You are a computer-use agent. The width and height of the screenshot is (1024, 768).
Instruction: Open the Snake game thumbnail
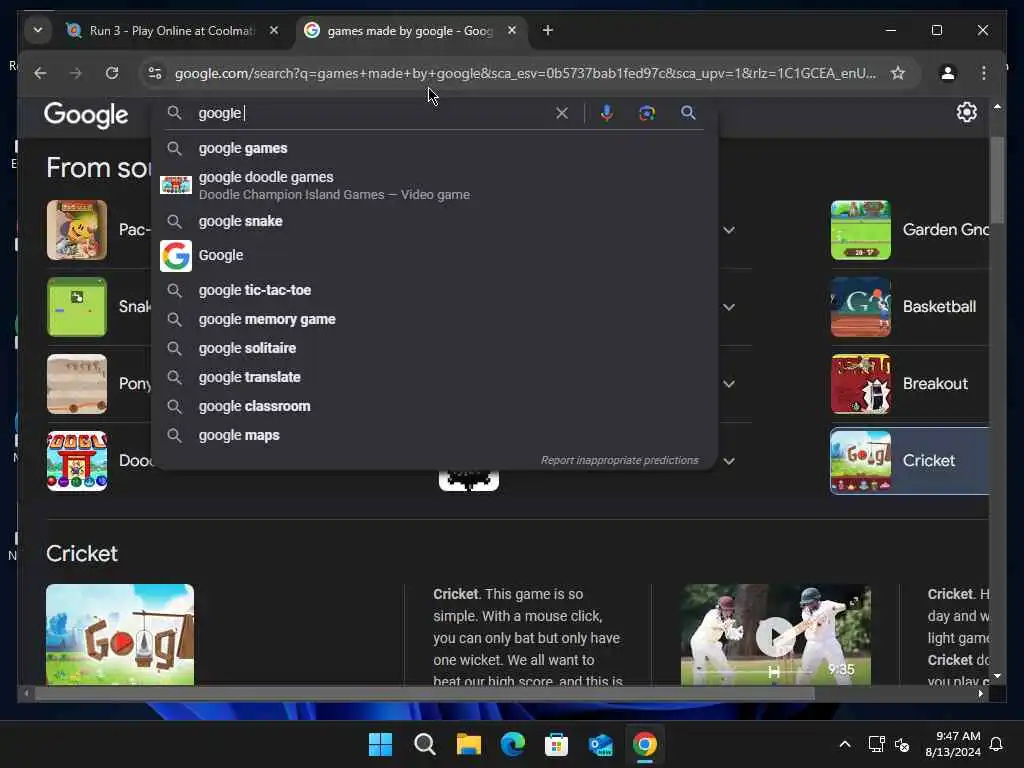coord(76,307)
